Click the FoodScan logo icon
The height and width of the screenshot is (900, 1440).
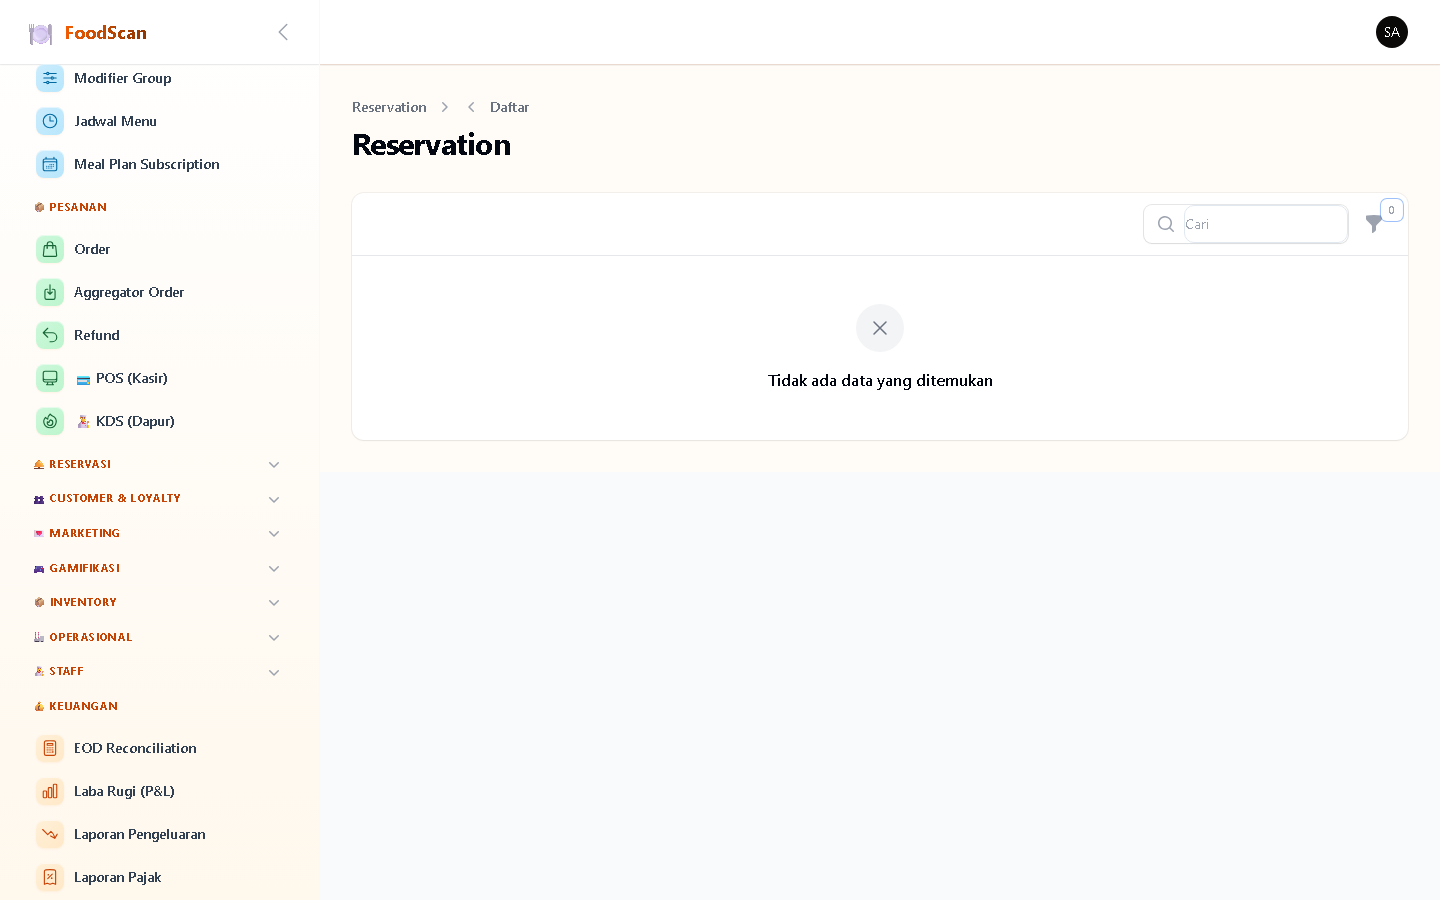click(40, 34)
